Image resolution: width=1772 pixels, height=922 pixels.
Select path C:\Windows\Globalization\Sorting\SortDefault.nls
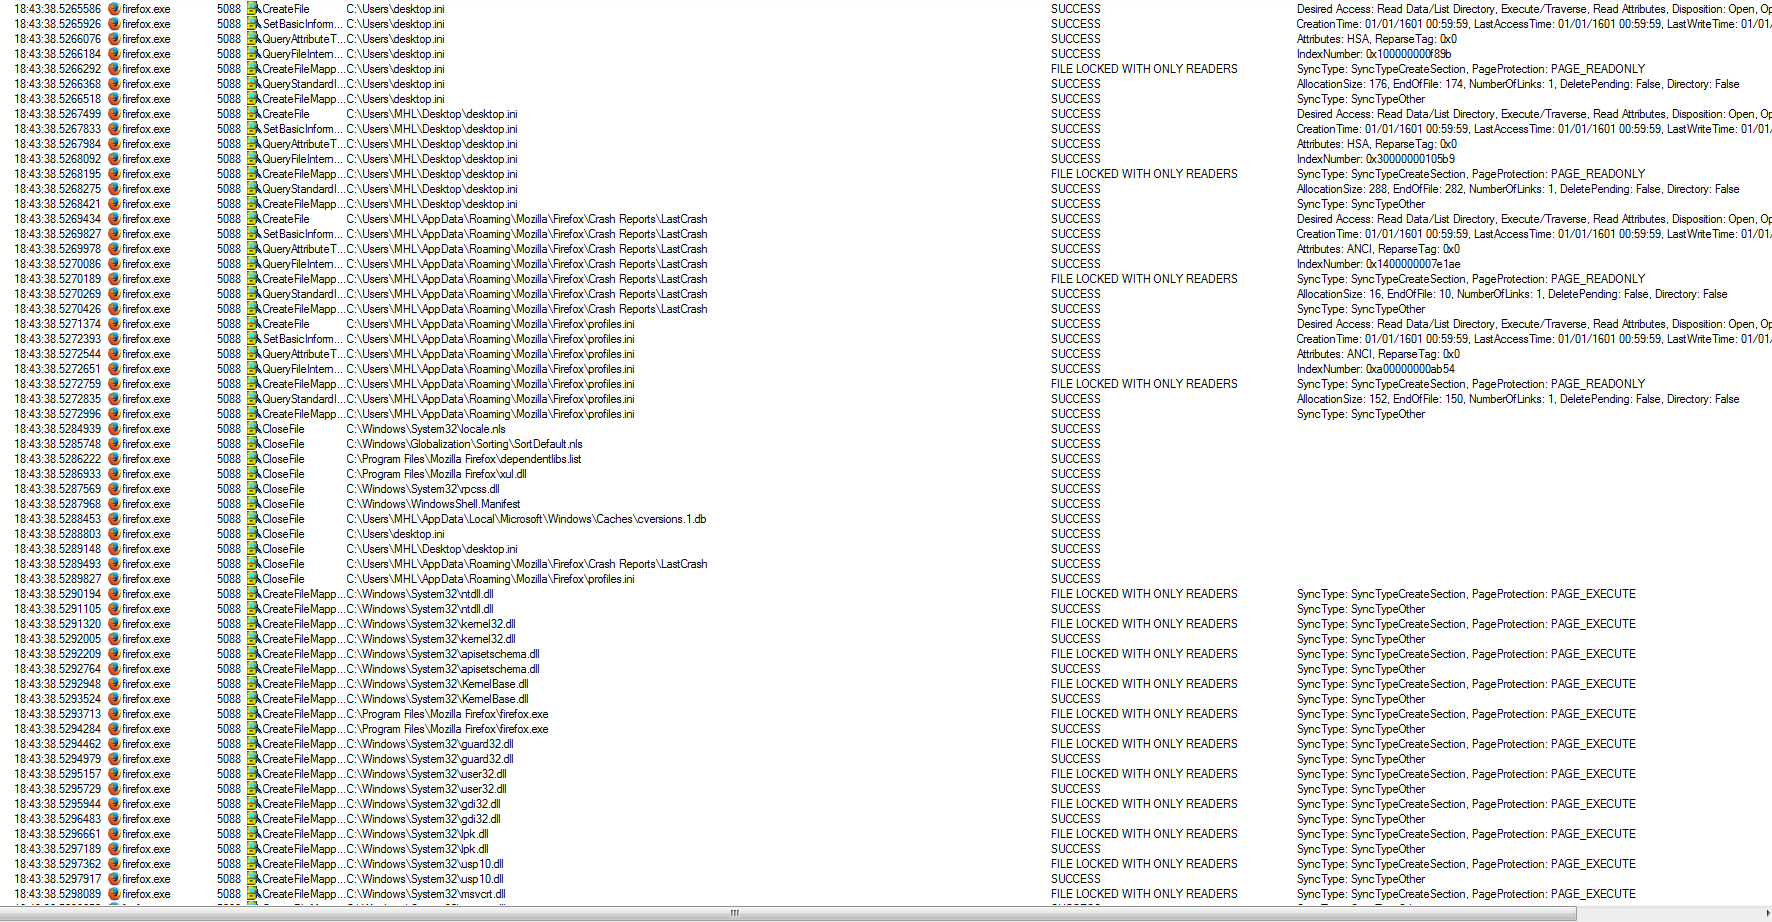click(464, 444)
